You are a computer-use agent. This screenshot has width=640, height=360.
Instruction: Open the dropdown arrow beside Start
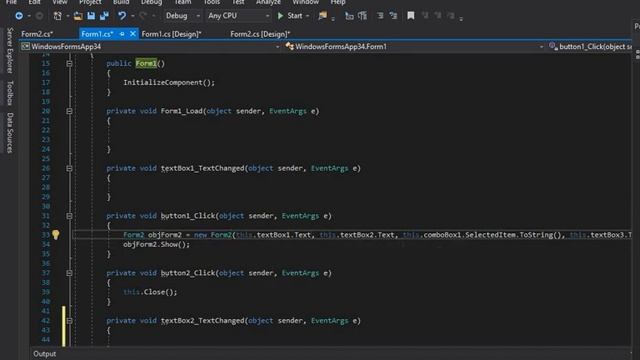point(307,16)
